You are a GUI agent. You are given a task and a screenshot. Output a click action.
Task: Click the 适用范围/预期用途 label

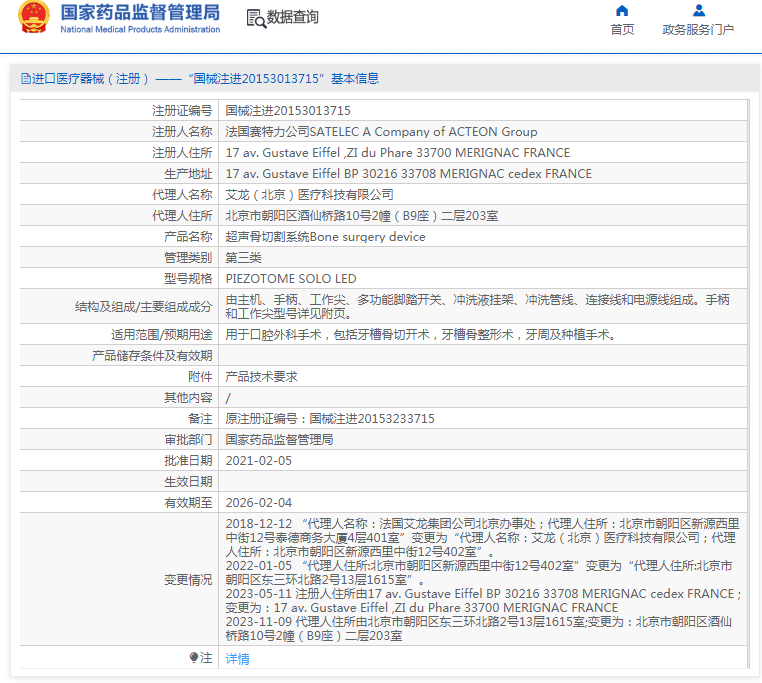pos(161,335)
